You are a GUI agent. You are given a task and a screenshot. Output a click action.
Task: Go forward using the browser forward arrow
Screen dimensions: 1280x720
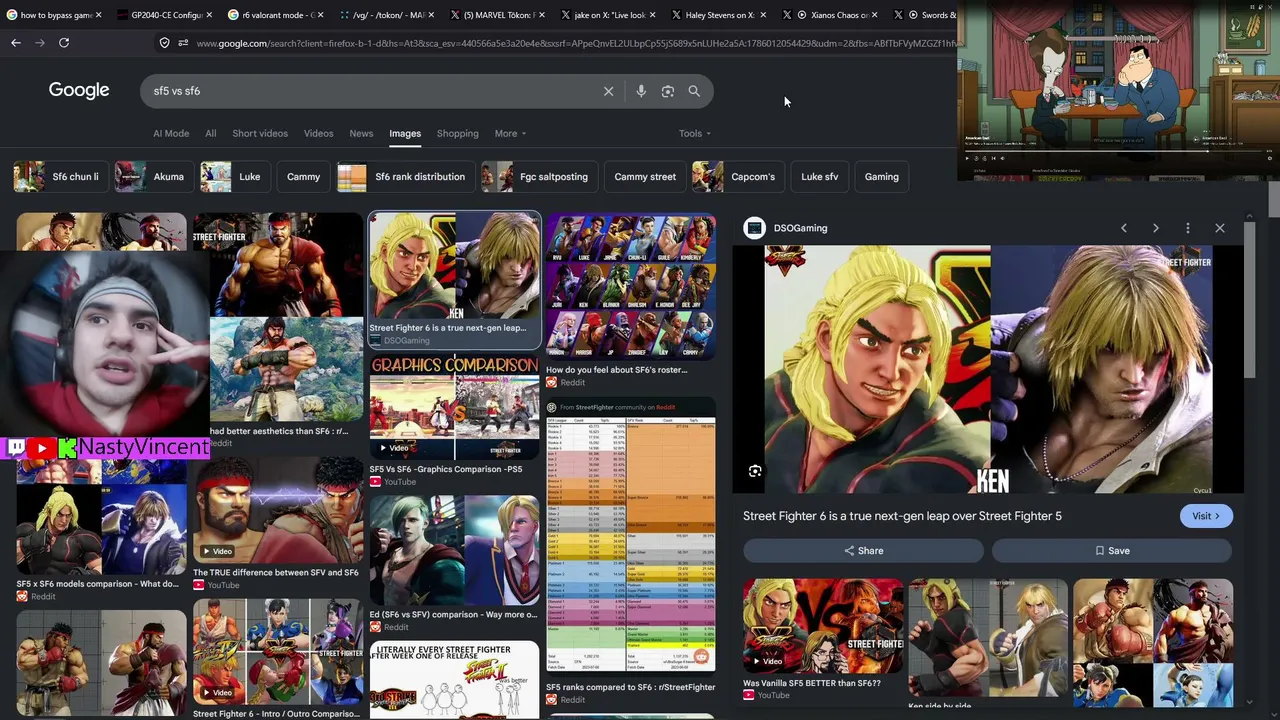pyautogui.click(x=40, y=43)
